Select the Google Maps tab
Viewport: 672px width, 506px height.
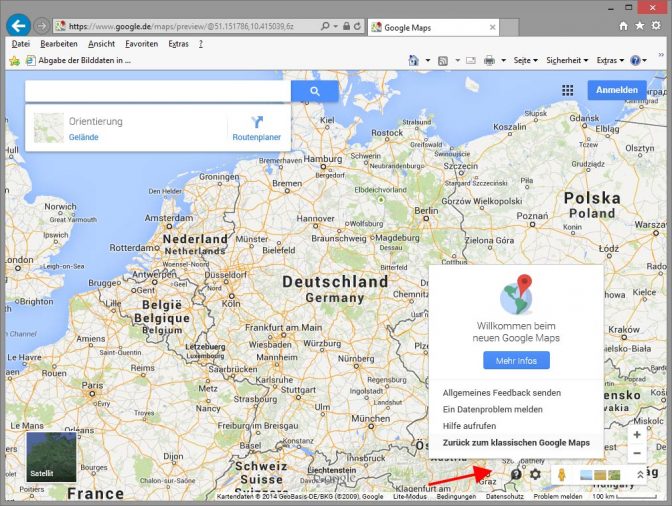coord(433,27)
